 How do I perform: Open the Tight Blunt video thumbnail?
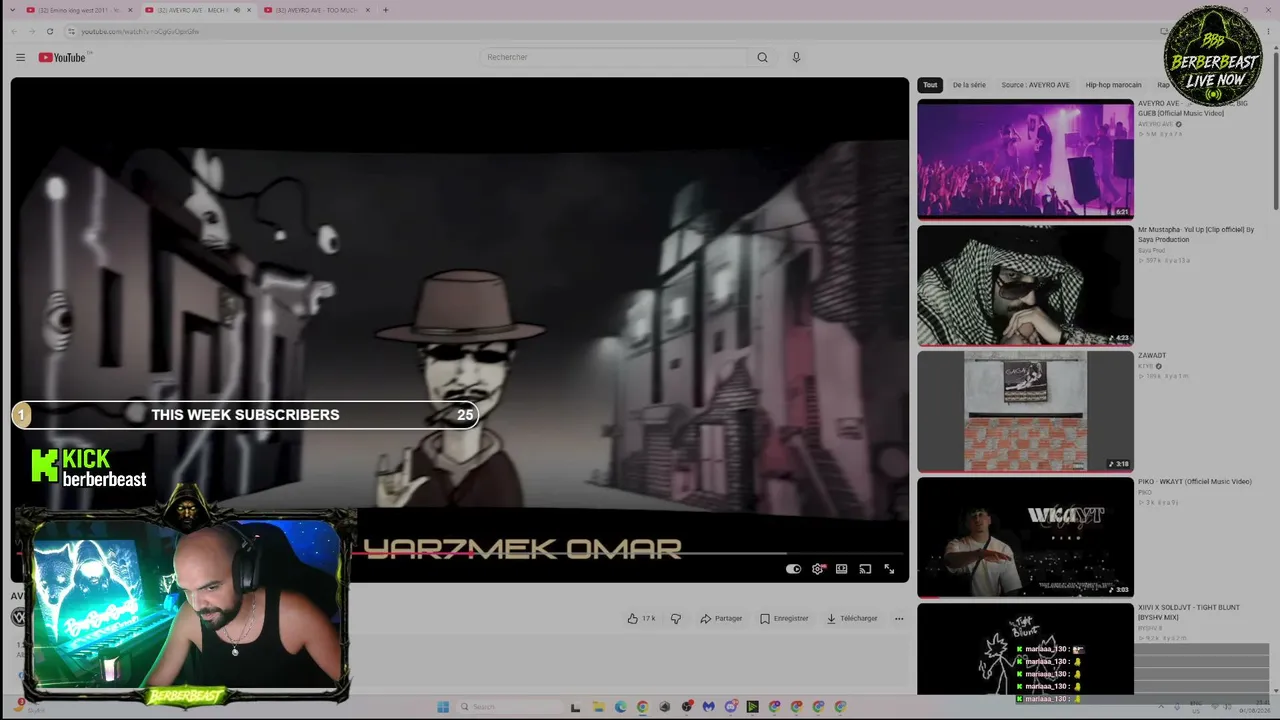coord(1025,649)
